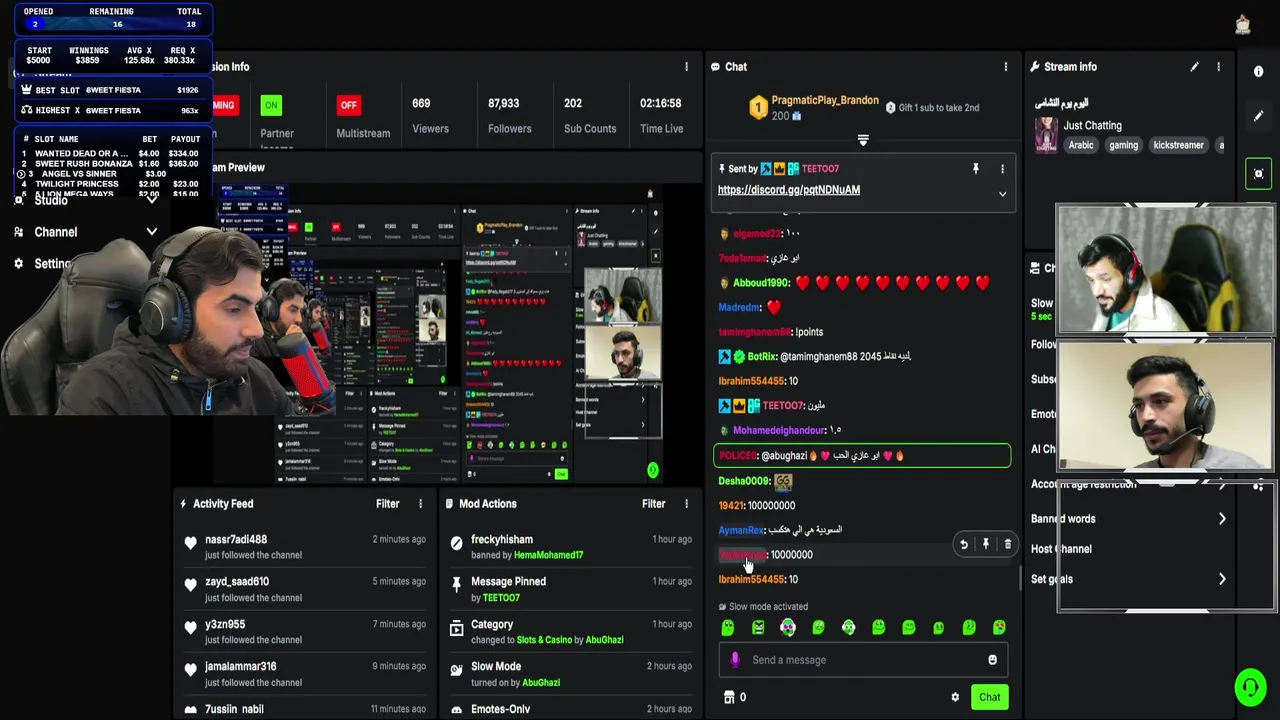Click the Stream Preview video thumbnail

[440, 335]
